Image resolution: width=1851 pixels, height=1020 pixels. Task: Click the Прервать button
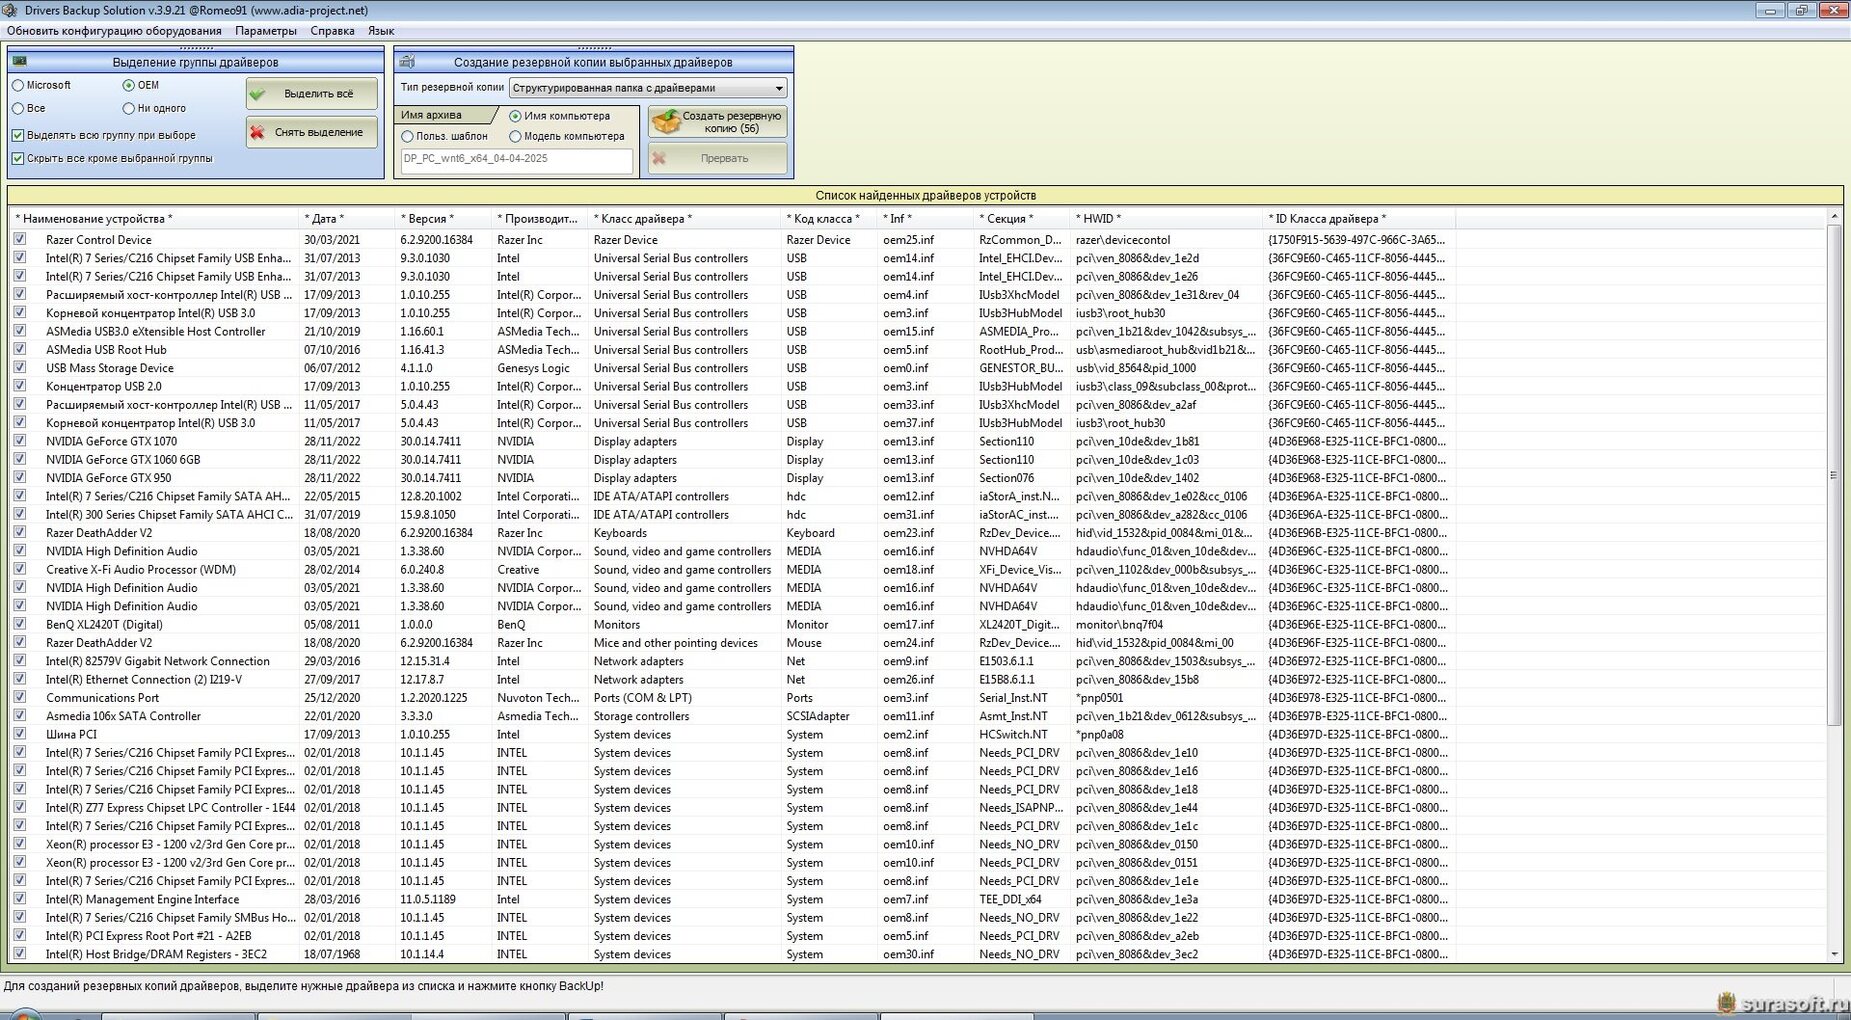(x=718, y=158)
